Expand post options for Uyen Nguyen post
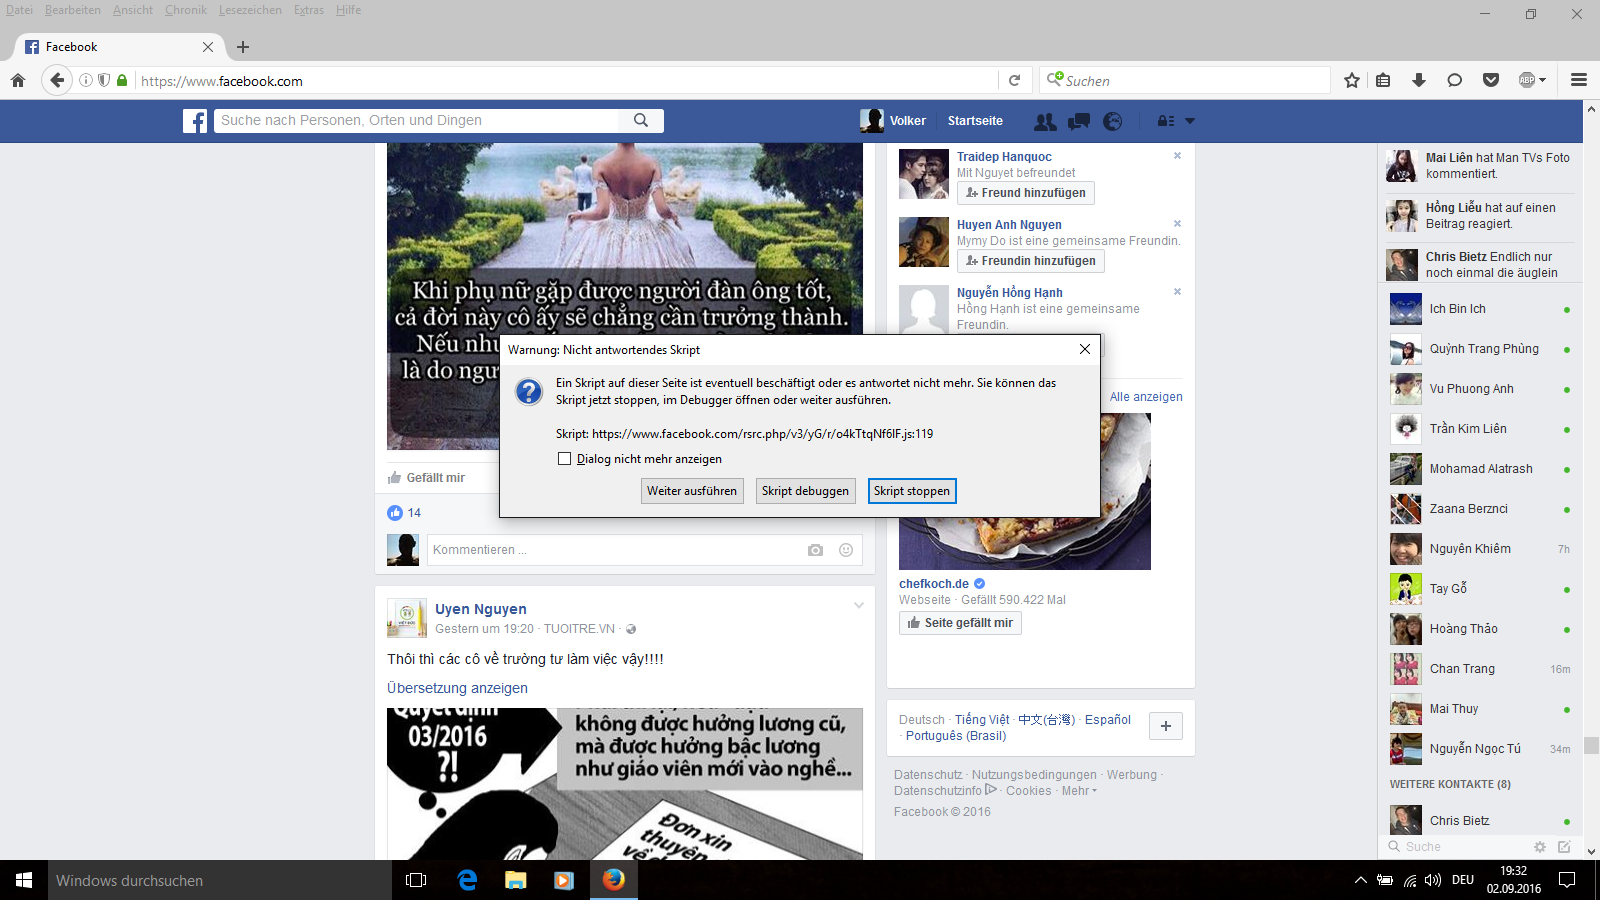The image size is (1600, 900). pyautogui.click(x=858, y=605)
